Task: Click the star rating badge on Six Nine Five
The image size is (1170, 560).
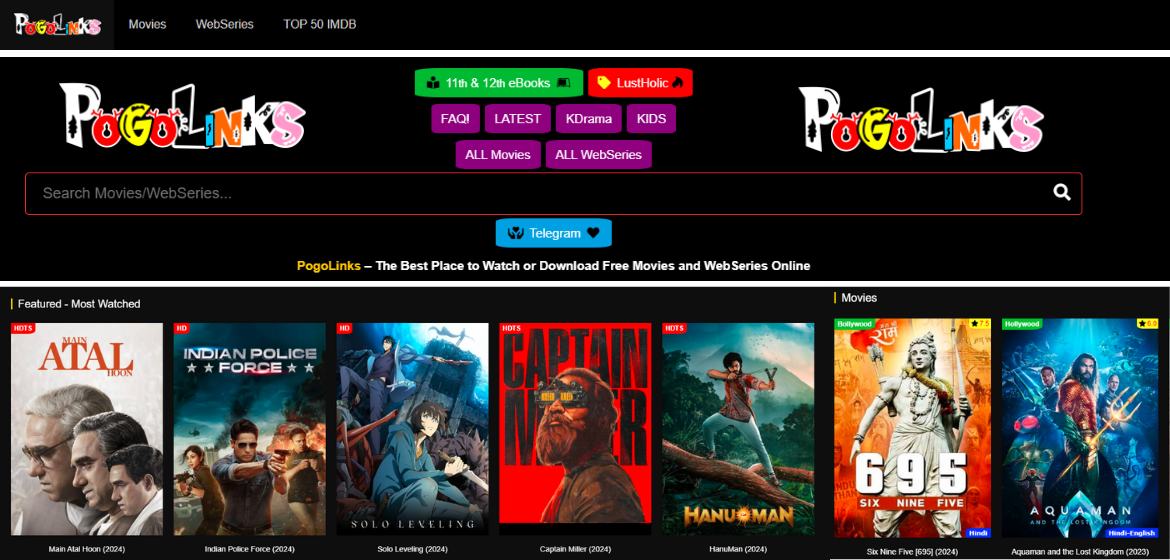Action: pyautogui.click(x=980, y=323)
